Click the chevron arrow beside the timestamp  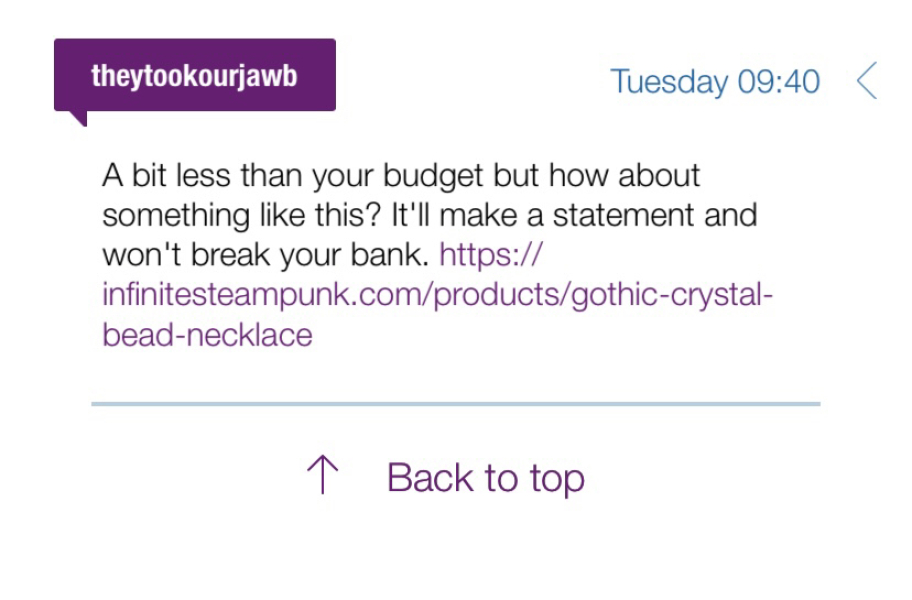867,81
